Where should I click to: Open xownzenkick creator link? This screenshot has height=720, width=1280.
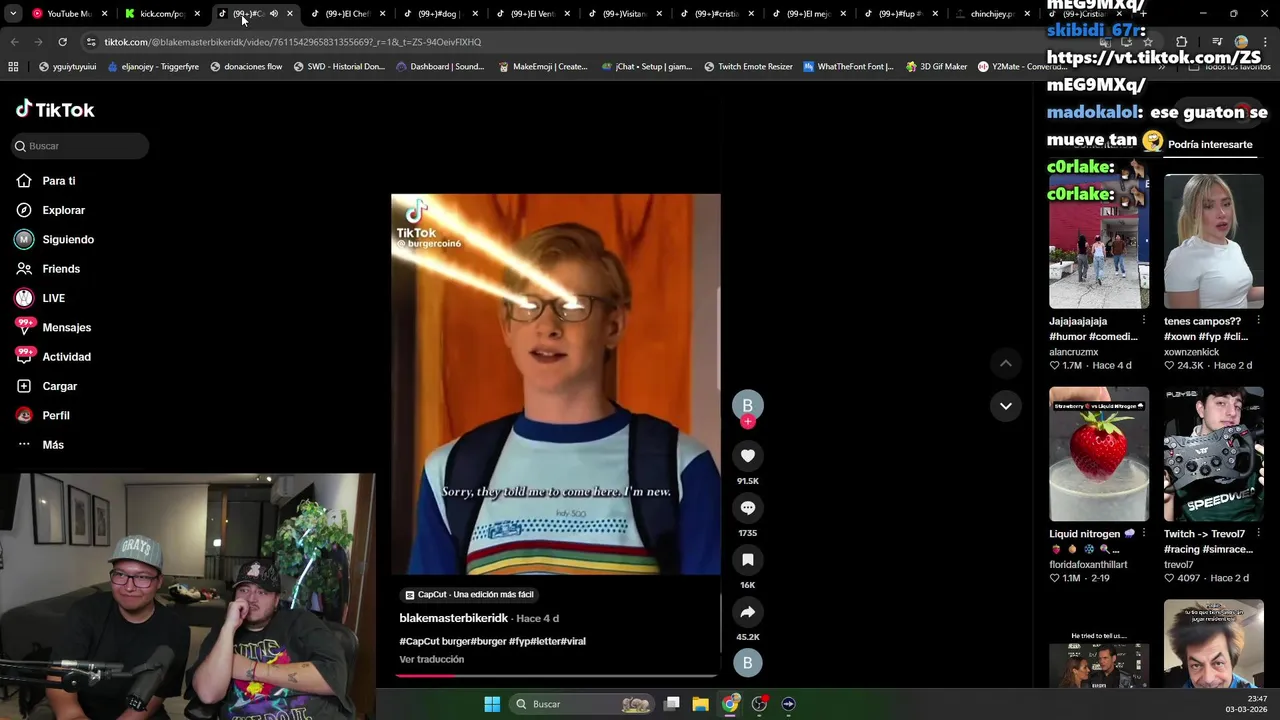pos(1191,352)
